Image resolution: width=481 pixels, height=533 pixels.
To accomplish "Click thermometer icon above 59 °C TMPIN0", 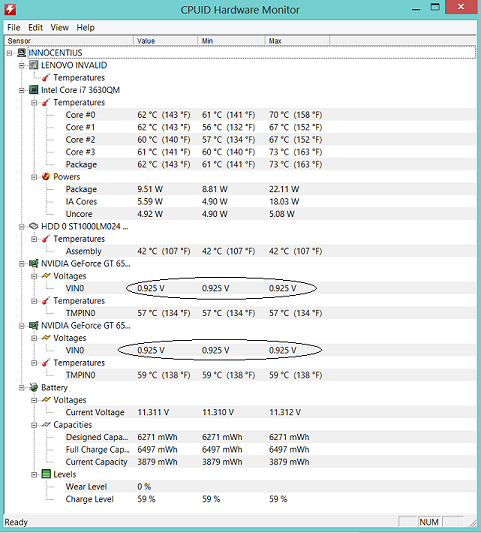I will coord(46,363).
